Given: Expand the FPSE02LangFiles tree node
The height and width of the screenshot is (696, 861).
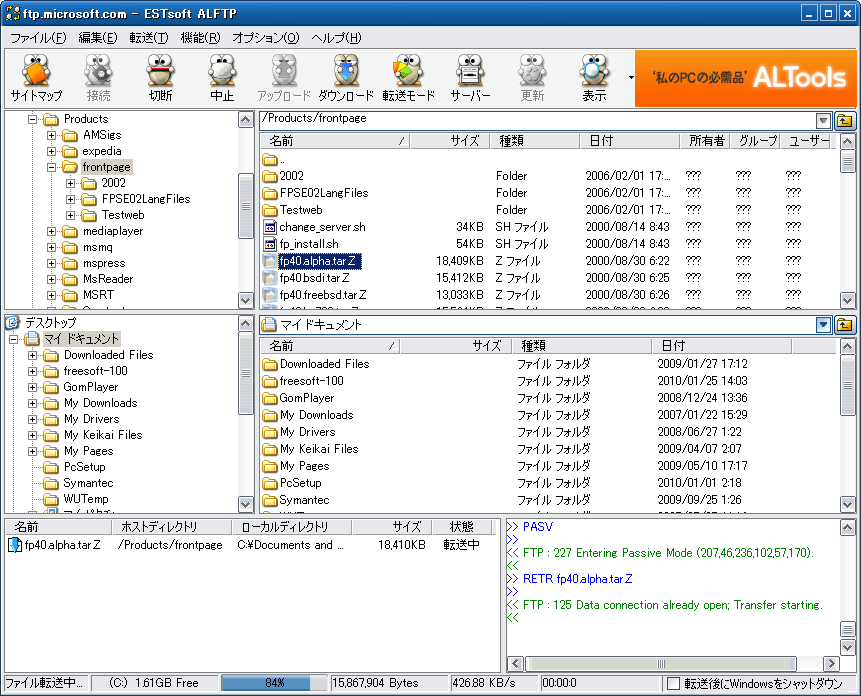Looking at the screenshot, I should (x=70, y=199).
